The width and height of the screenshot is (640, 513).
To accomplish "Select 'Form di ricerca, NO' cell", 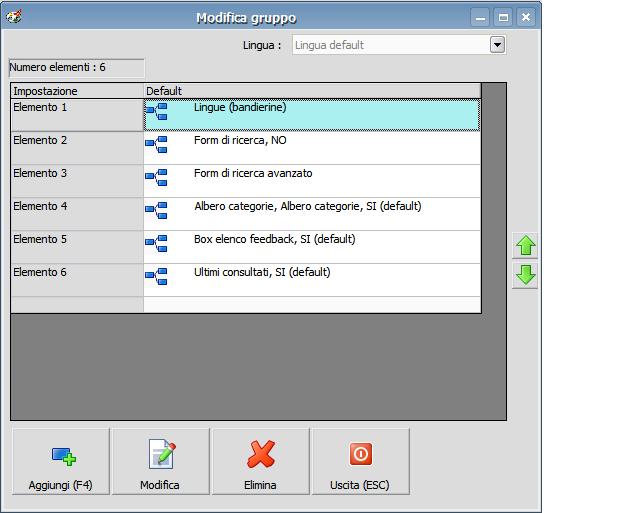I will [312, 148].
